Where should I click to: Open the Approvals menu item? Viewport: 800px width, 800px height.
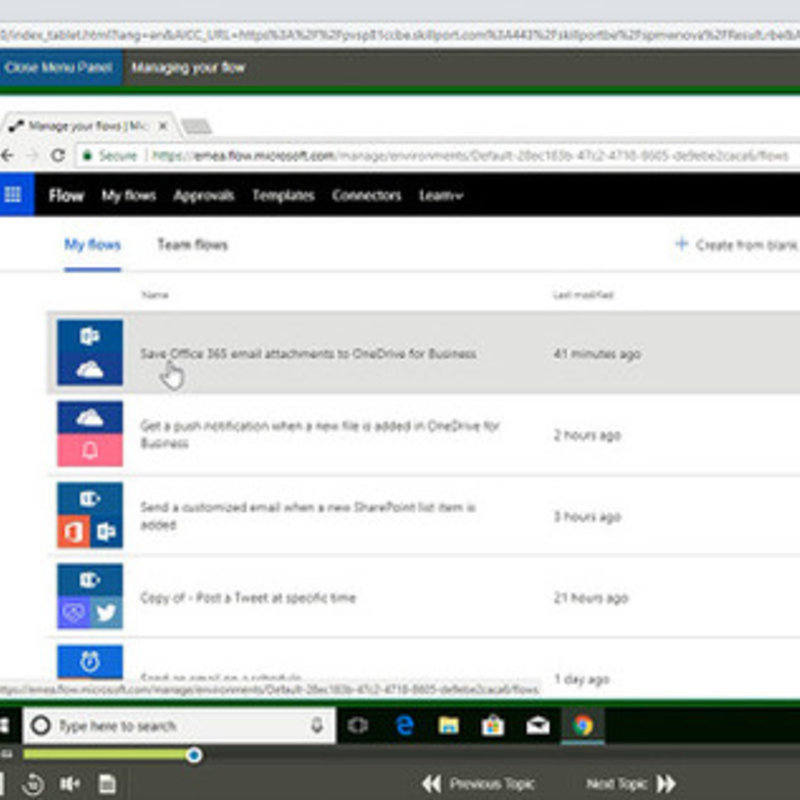[x=204, y=195]
